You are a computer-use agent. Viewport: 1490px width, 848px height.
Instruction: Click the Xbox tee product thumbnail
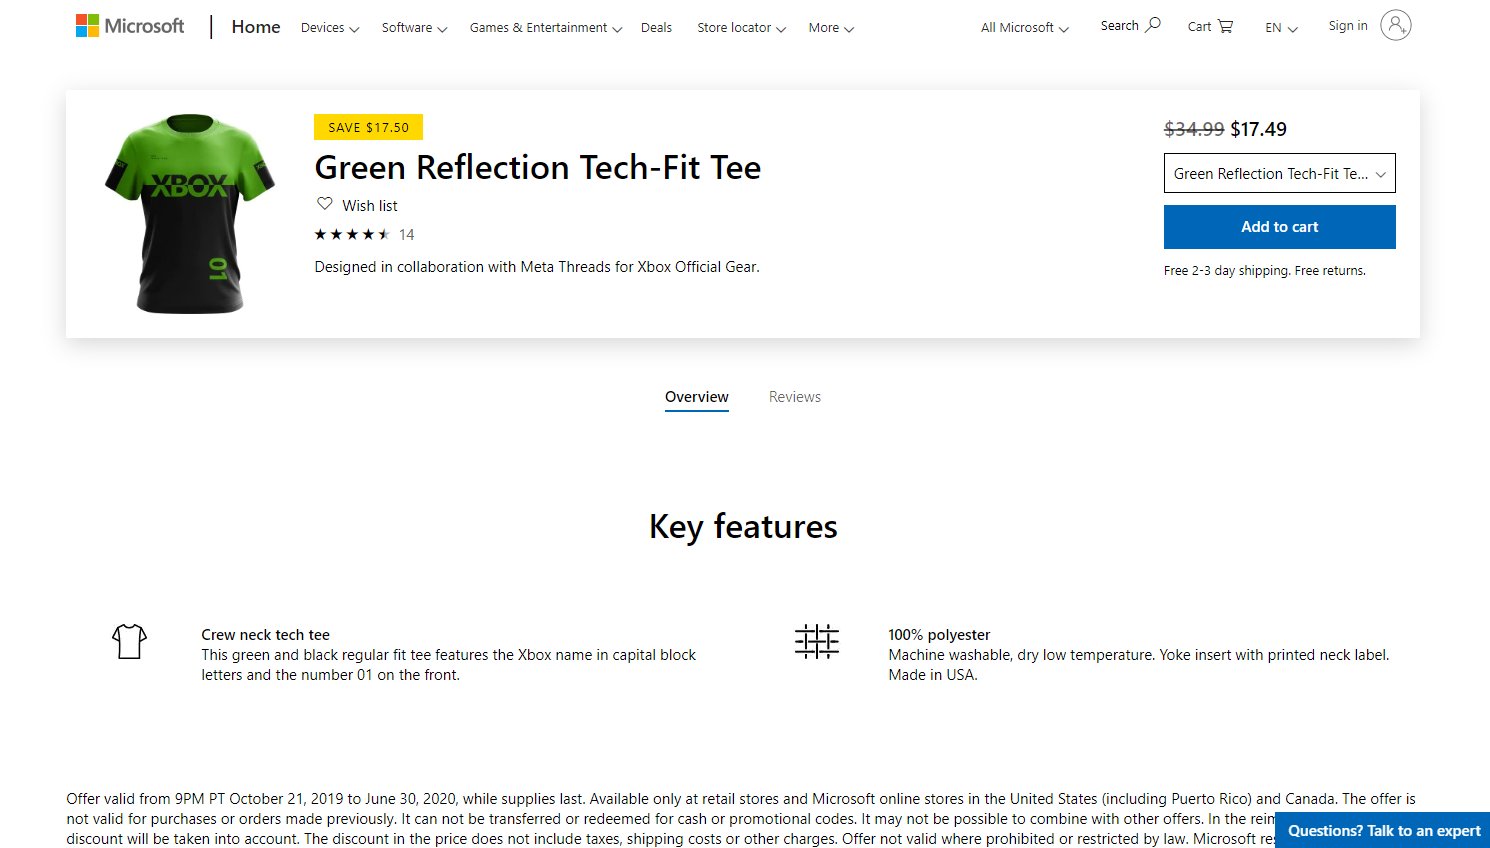point(190,213)
